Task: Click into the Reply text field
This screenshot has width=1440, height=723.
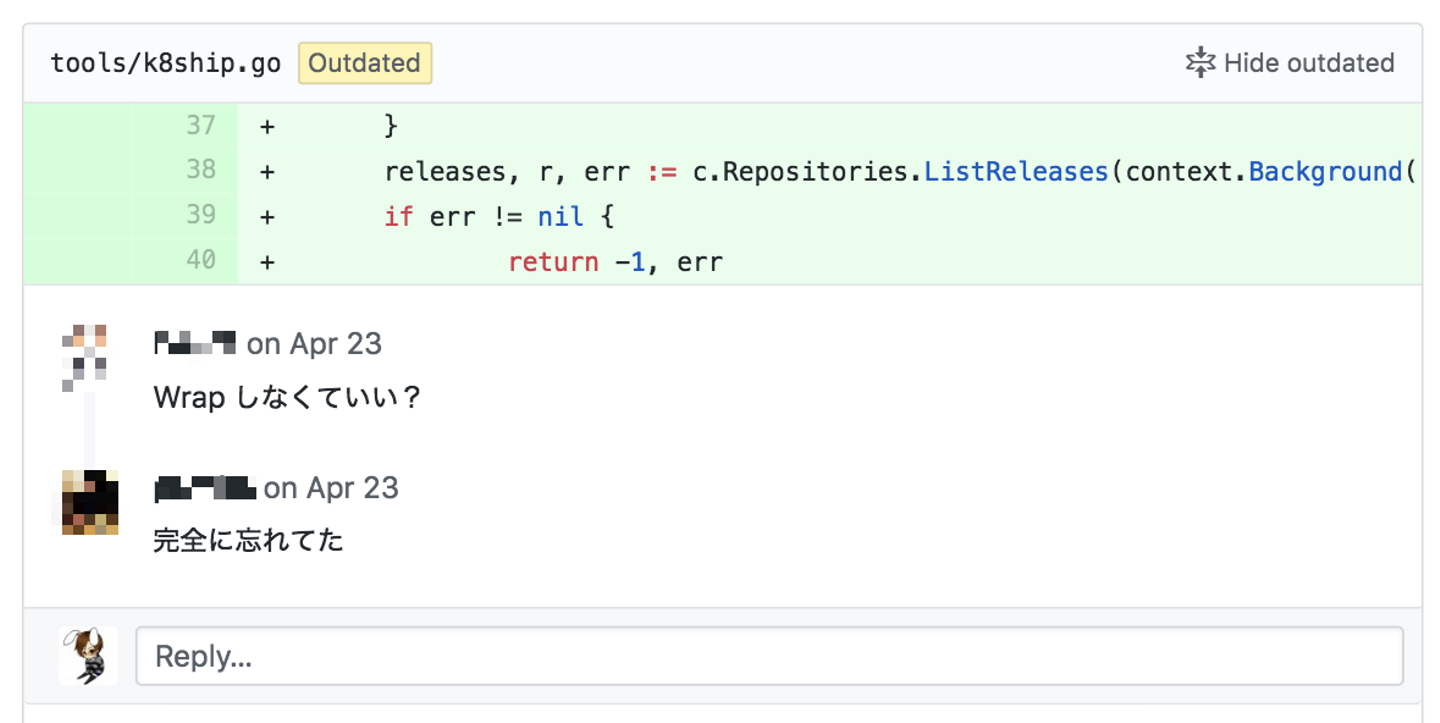Action: (x=768, y=656)
